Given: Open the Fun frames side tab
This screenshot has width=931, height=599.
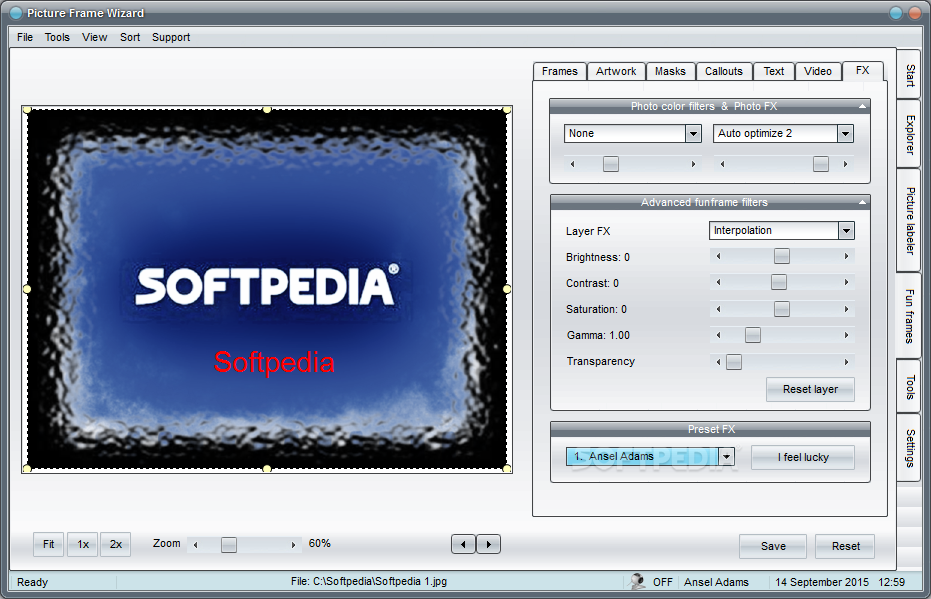Looking at the screenshot, I should coord(909,316).
